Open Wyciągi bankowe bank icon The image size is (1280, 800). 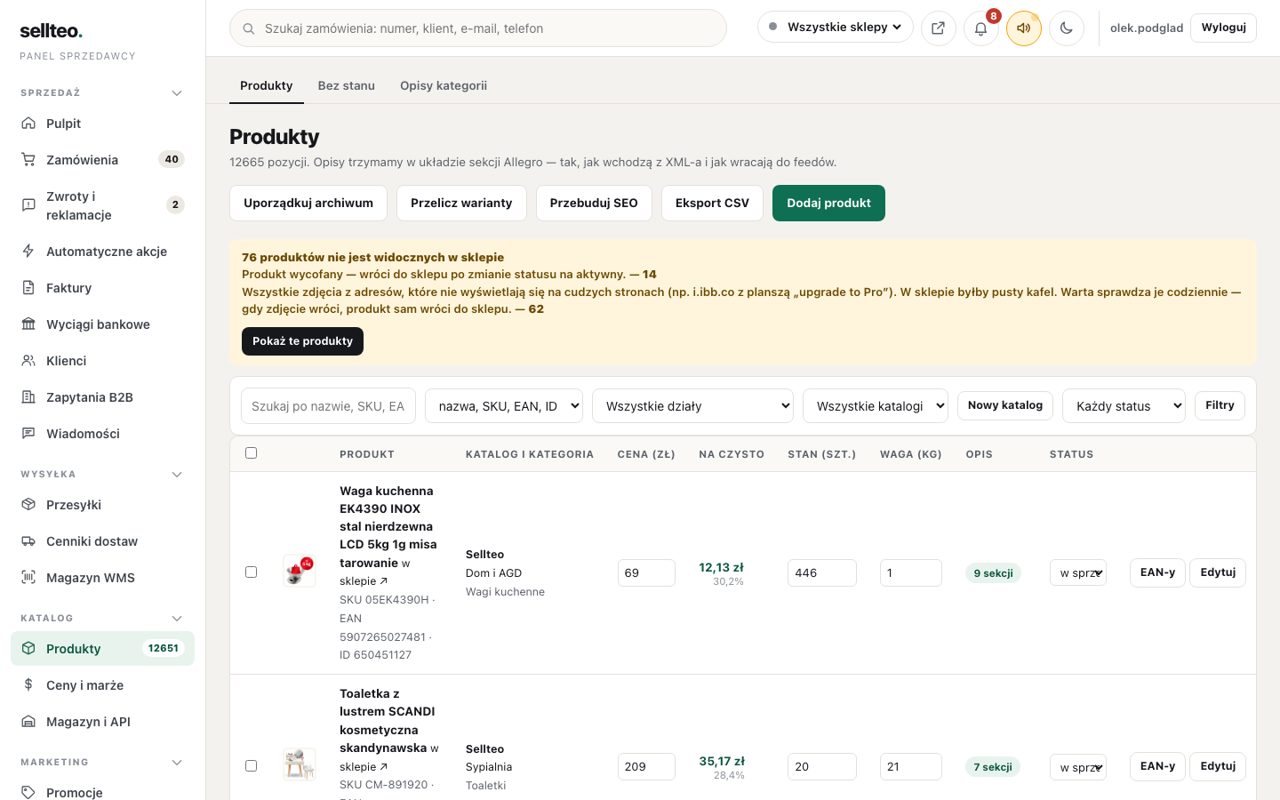pyautogui.click(x=29, y=324)
